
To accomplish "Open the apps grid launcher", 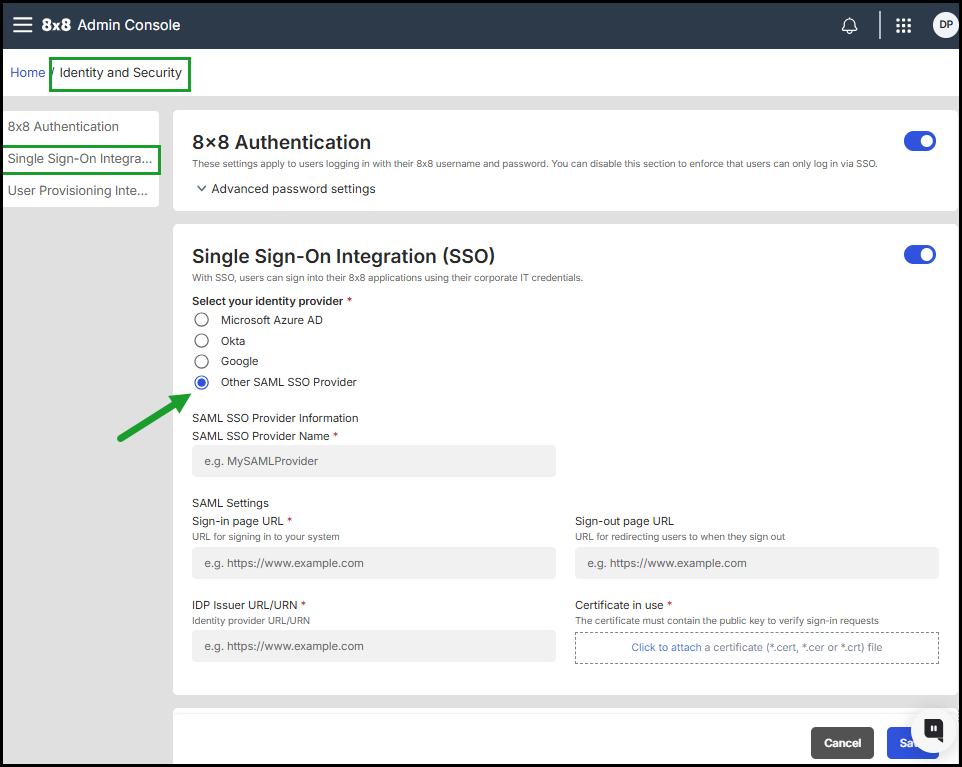I will tap(903, 26).
